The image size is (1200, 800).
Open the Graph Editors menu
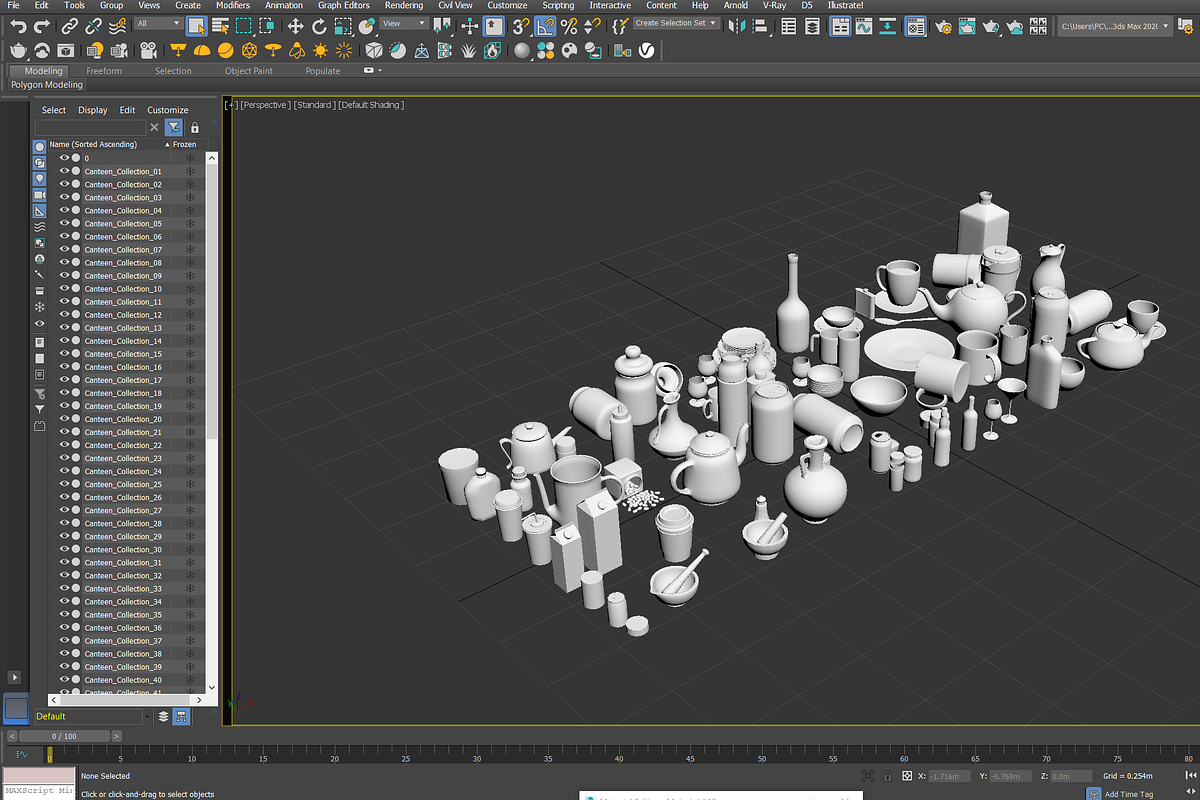pyautogui.click(x=344, y=5)
